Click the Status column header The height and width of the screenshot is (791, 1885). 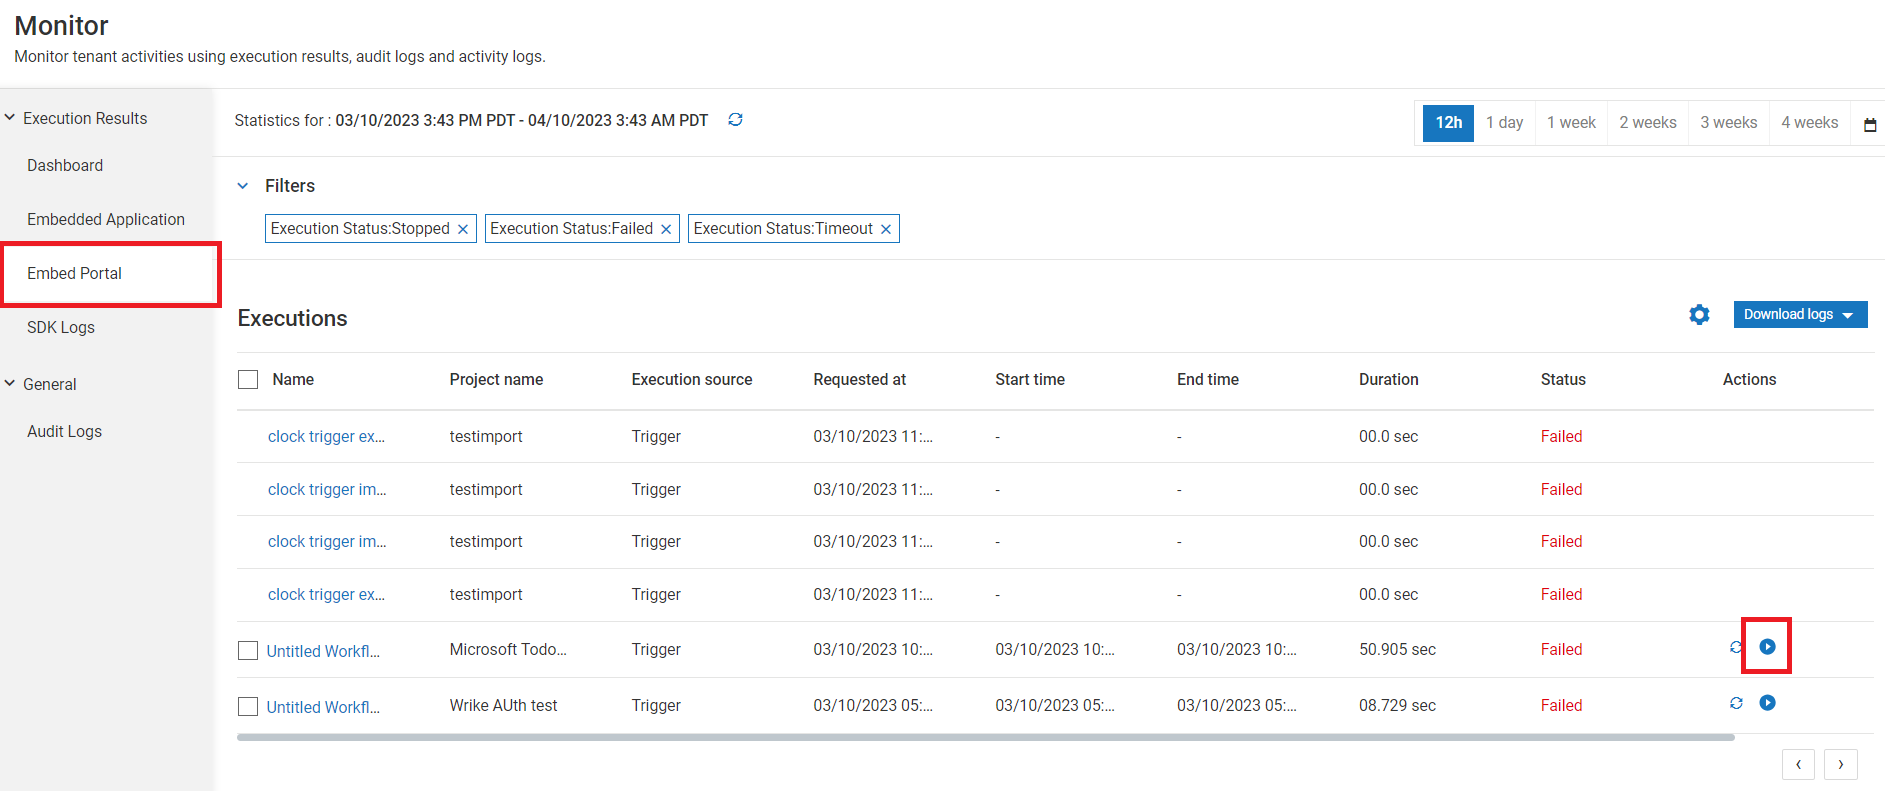(1563, 380)
